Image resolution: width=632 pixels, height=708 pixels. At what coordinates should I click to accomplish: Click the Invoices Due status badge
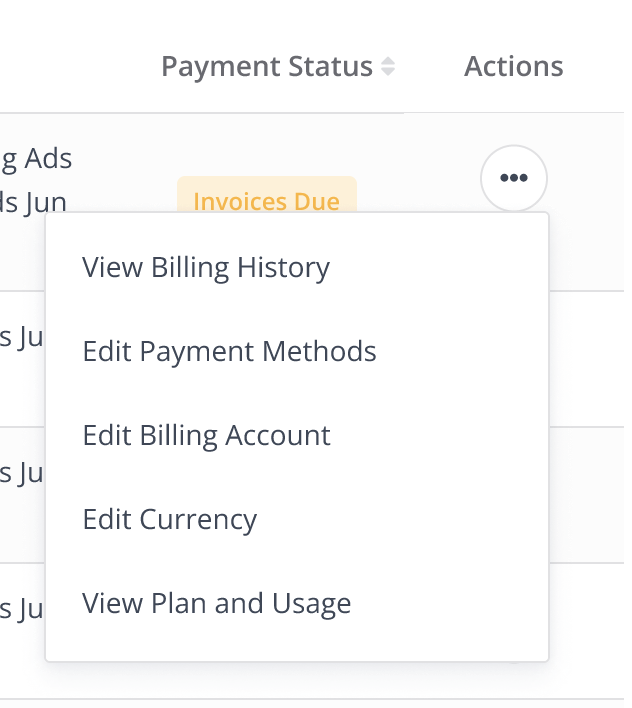point(267,194)
